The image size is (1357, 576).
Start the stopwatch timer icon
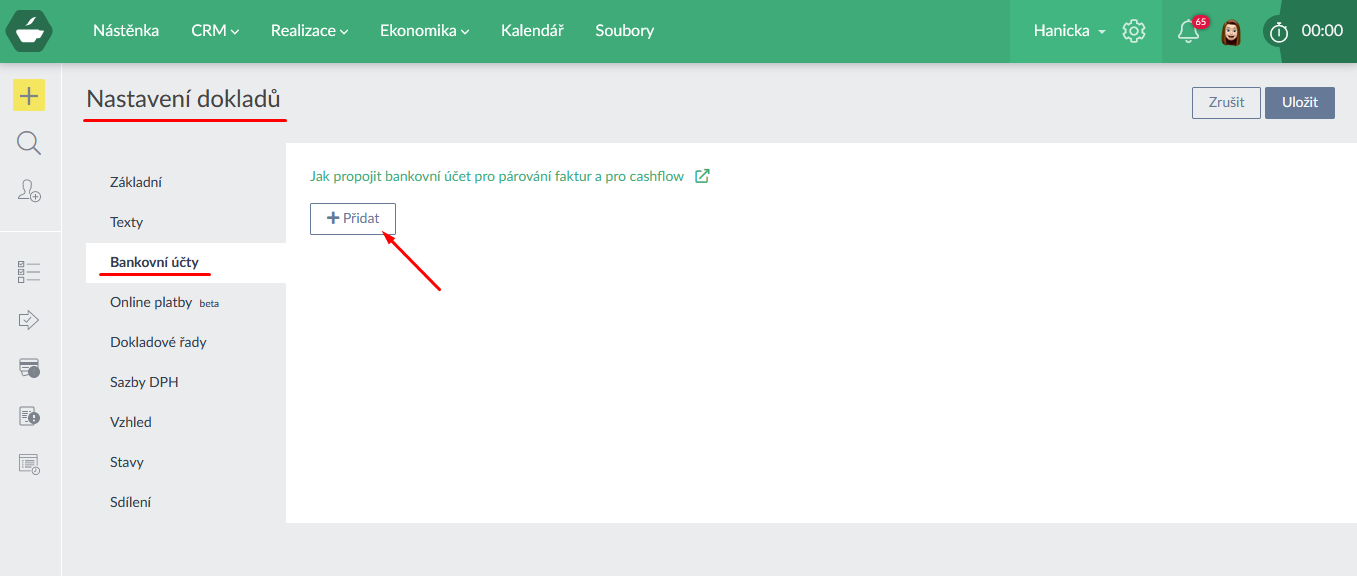pyautogui.click(x=1279, y=32)
